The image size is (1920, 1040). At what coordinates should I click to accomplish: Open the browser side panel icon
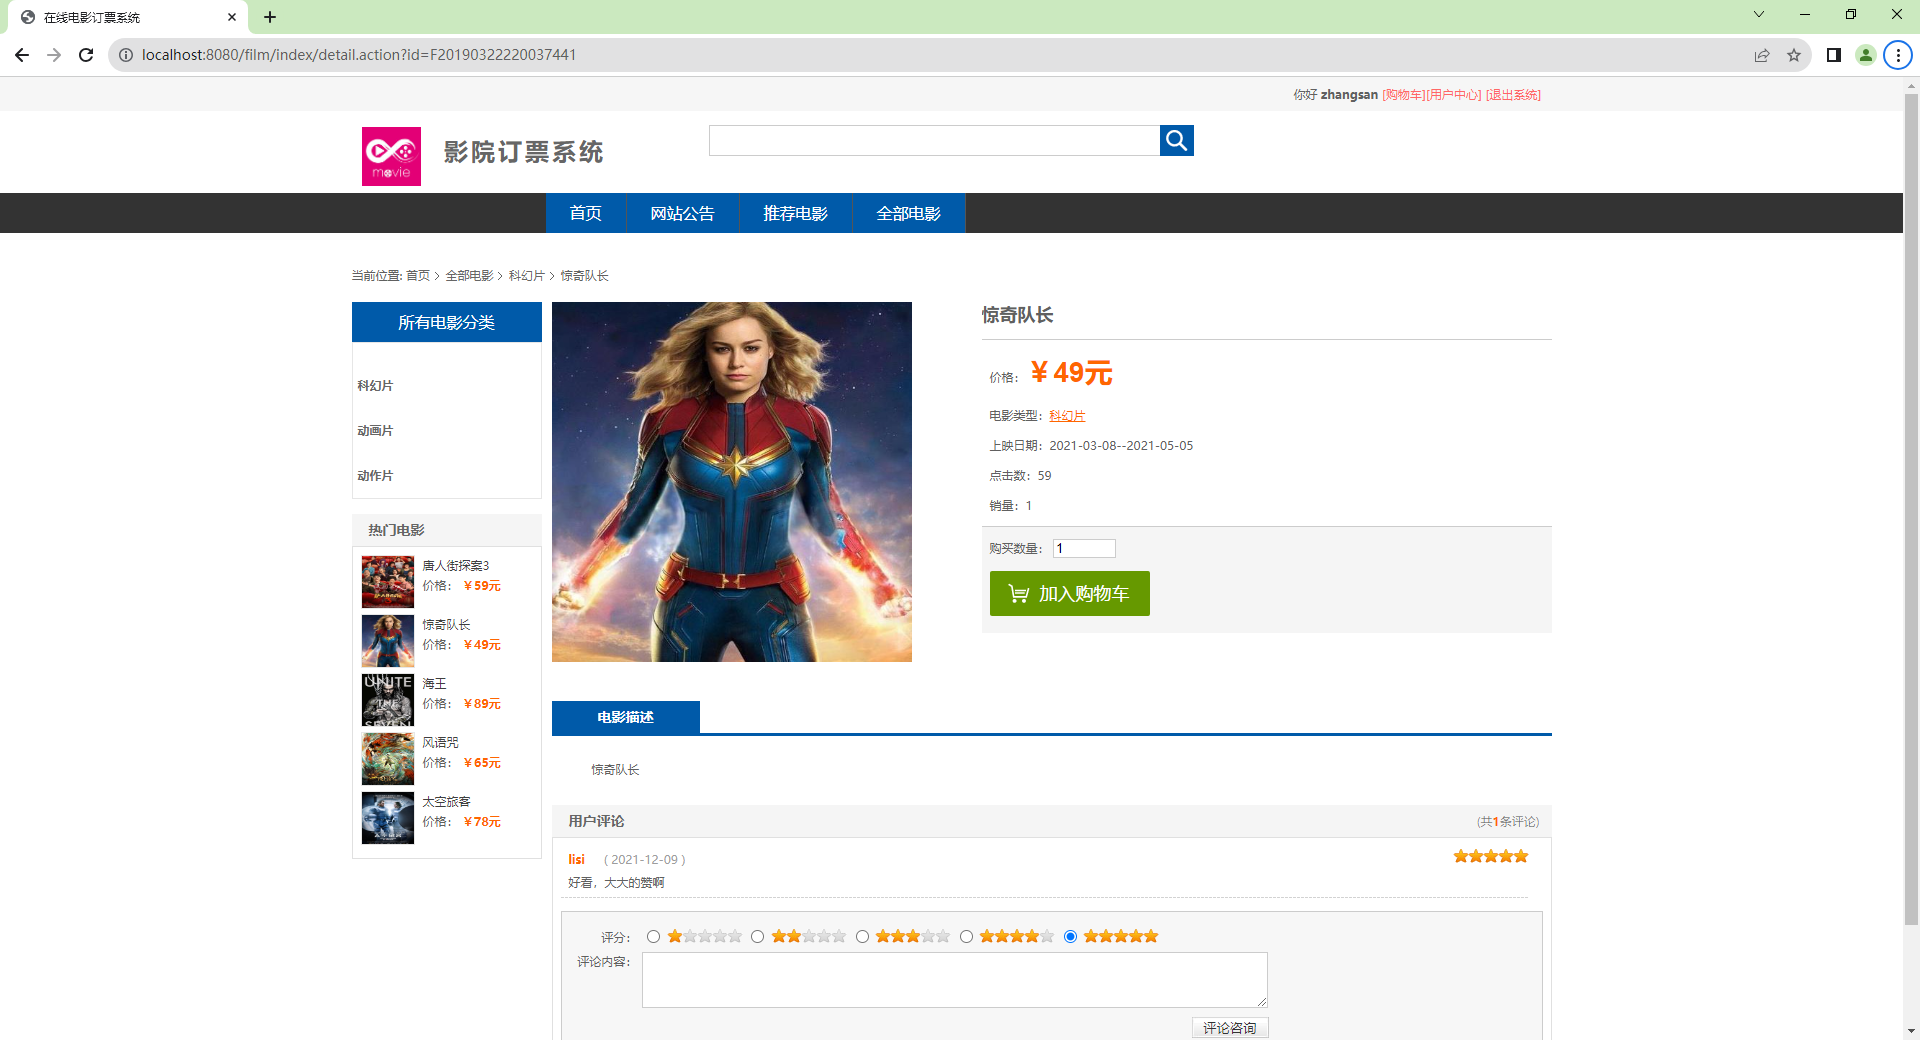(1834, 55)
